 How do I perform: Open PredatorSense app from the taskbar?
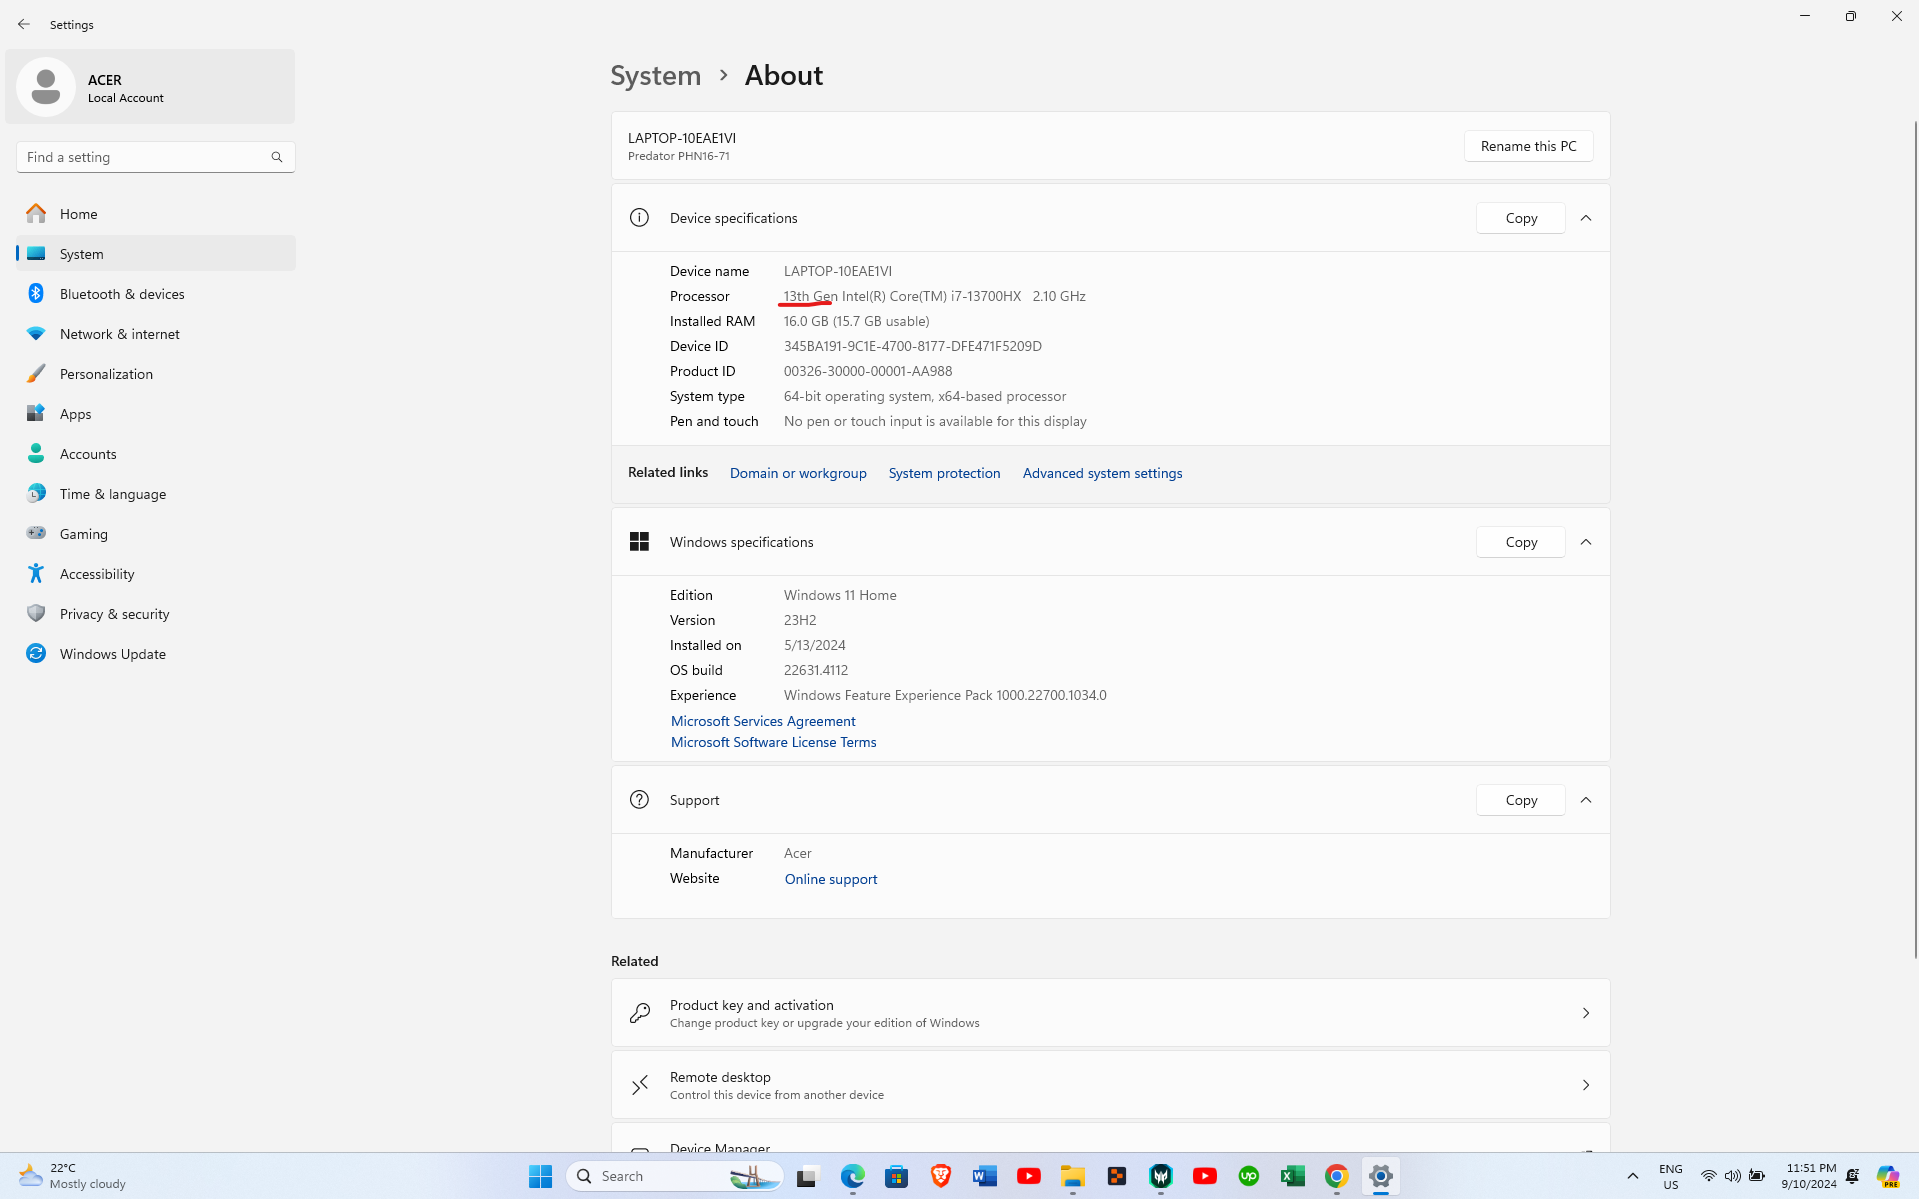pyautogui.click(x=1160, y=1176)
